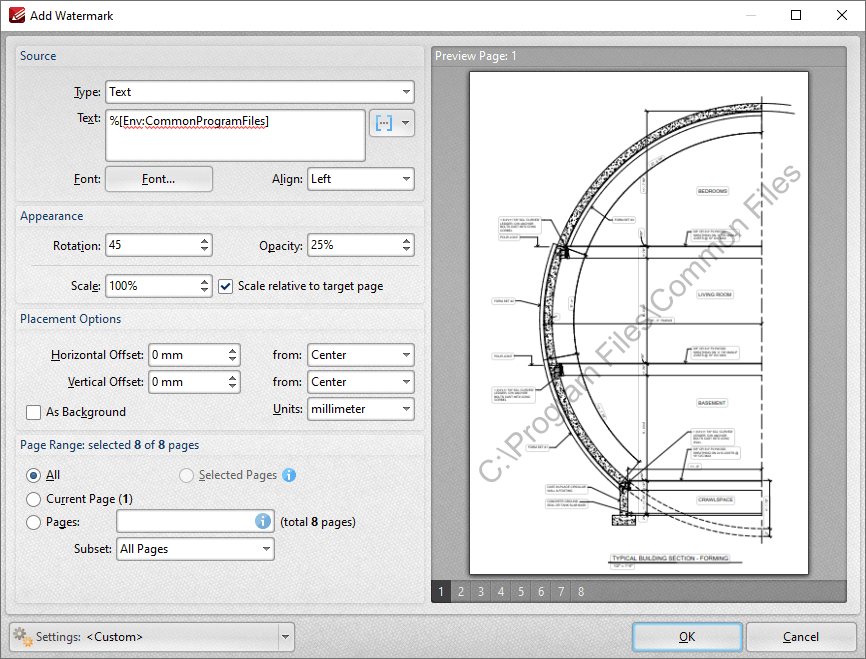Switch preview to page 1
The height and width of the screenshot is (659, 866).
pos(441,592)
